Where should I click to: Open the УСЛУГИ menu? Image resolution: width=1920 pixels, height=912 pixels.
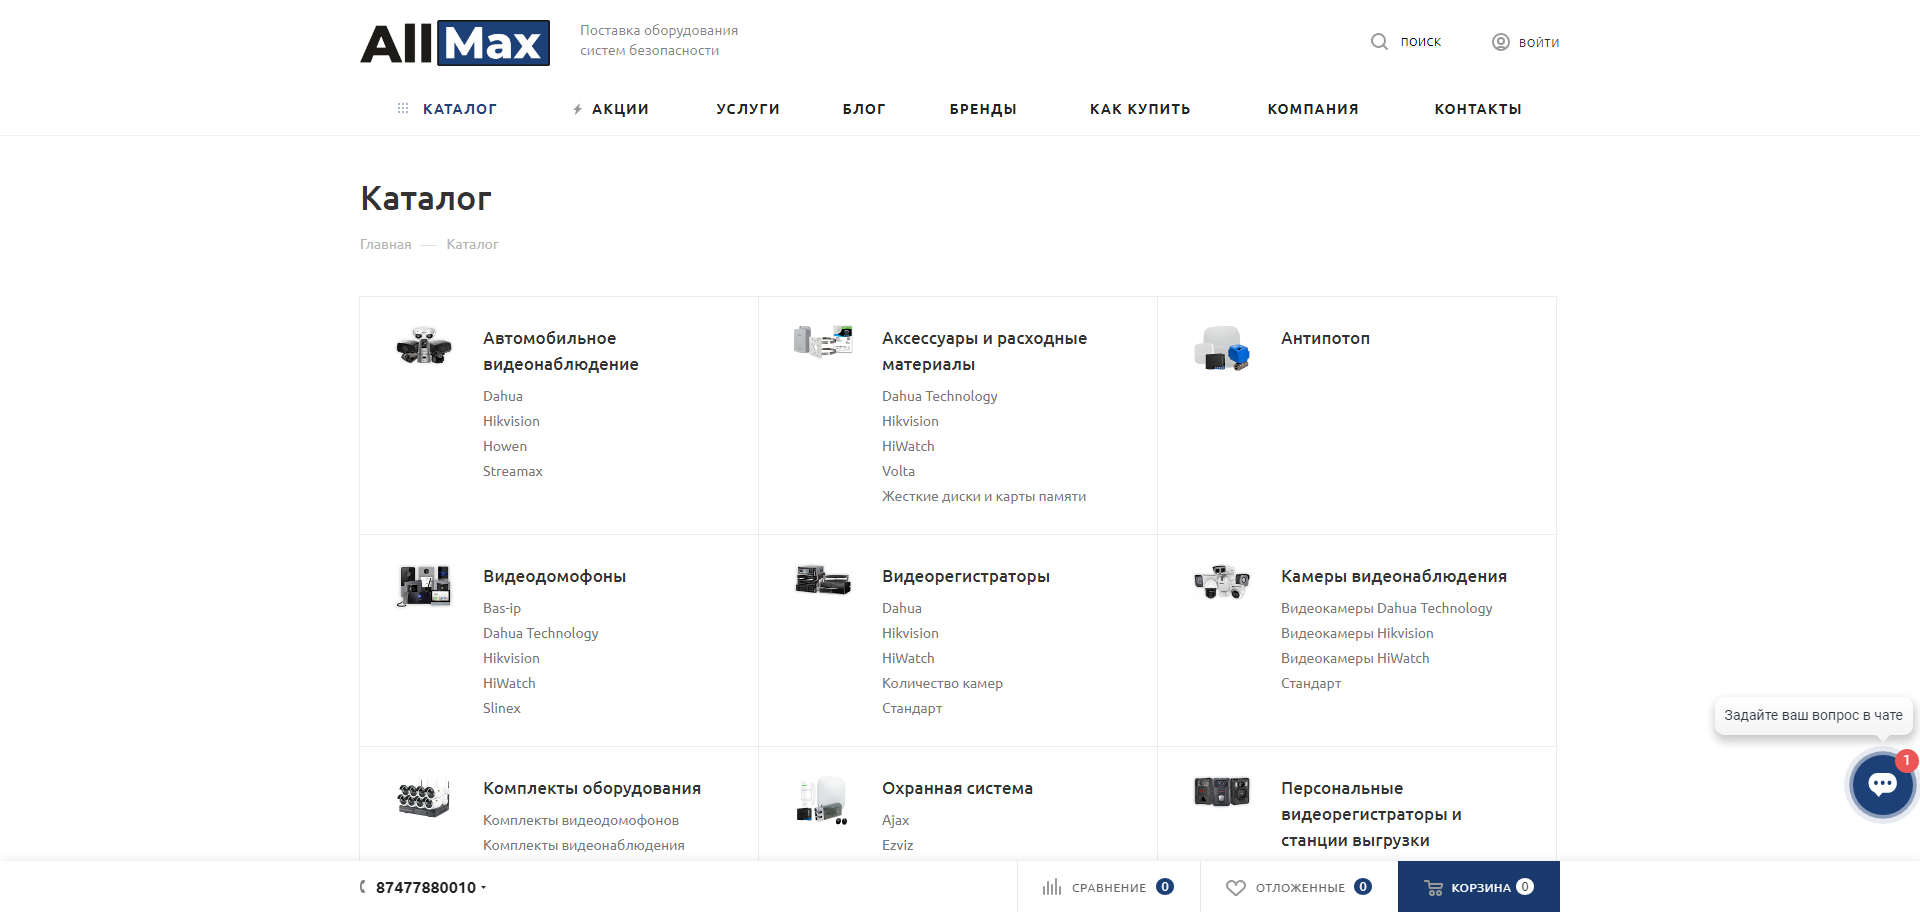tap(748, 109)
